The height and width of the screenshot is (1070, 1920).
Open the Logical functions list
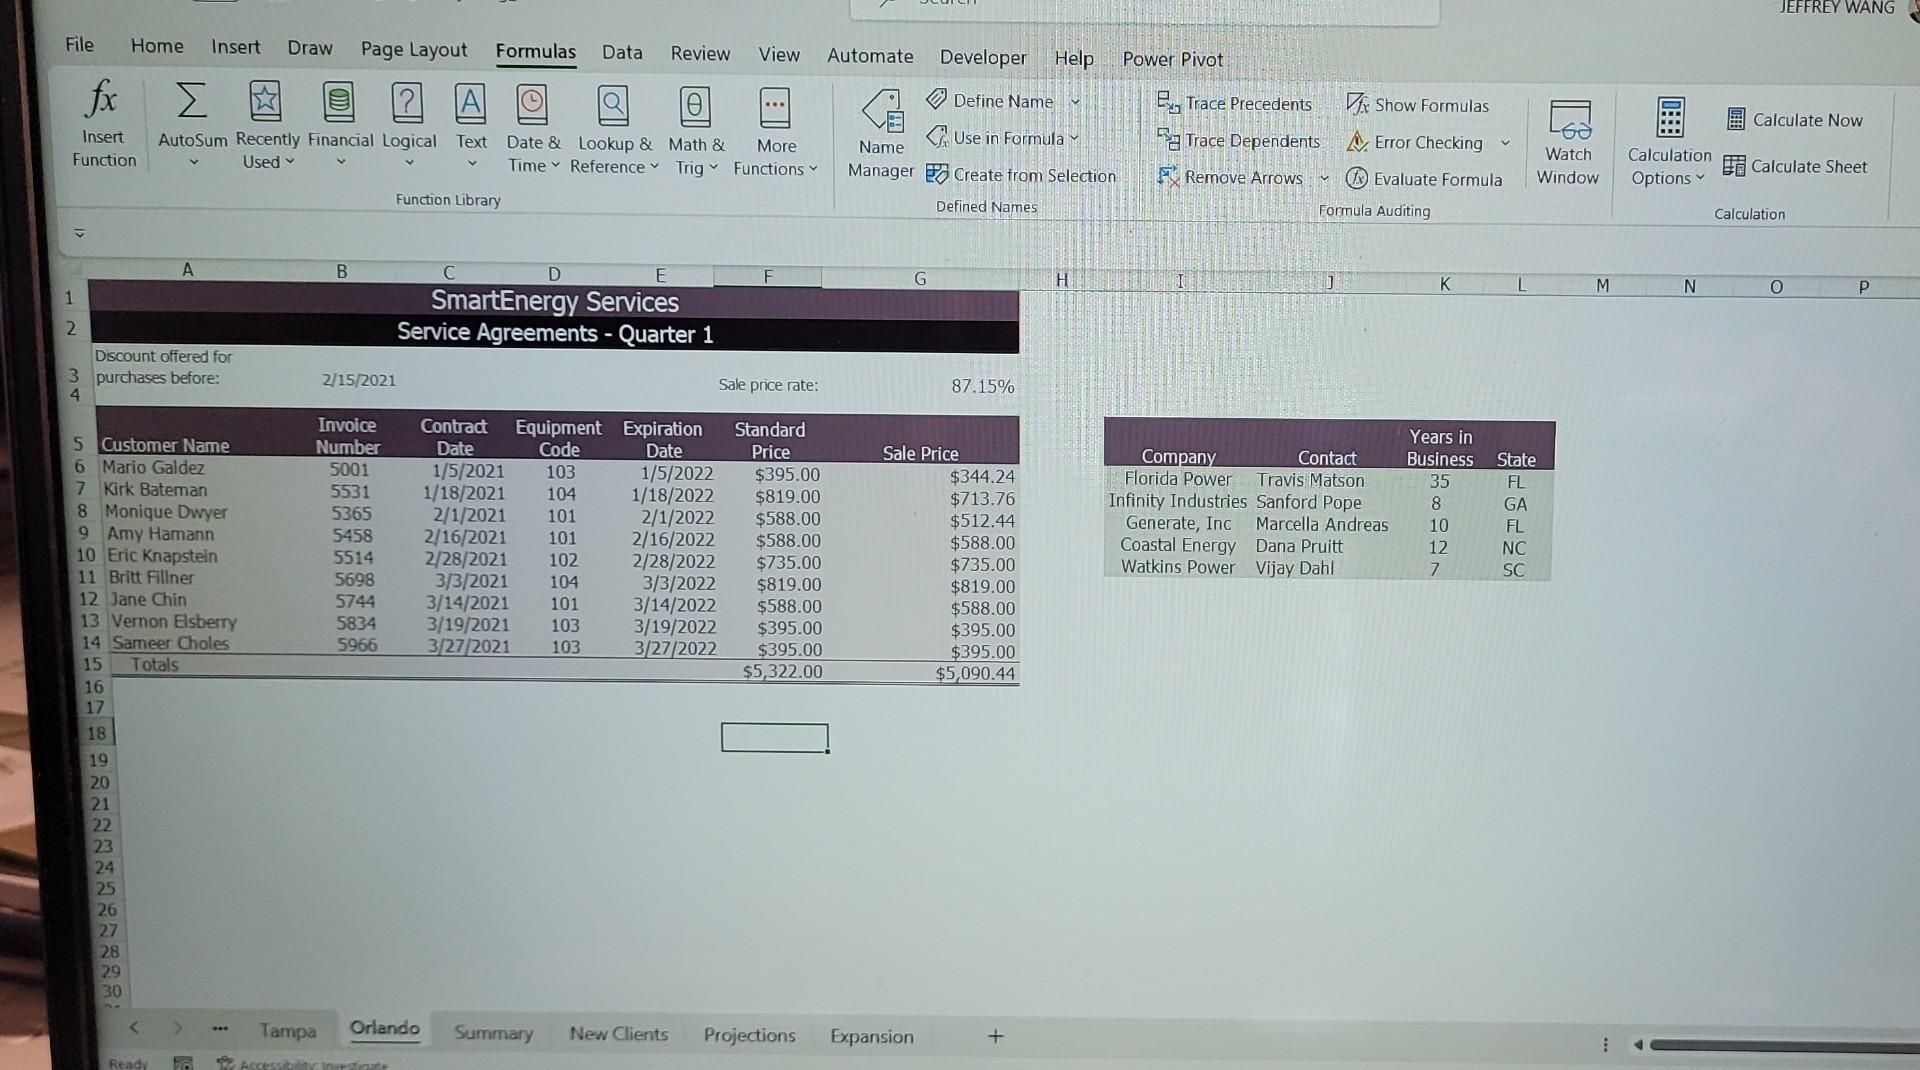click(x=408, y=126)
